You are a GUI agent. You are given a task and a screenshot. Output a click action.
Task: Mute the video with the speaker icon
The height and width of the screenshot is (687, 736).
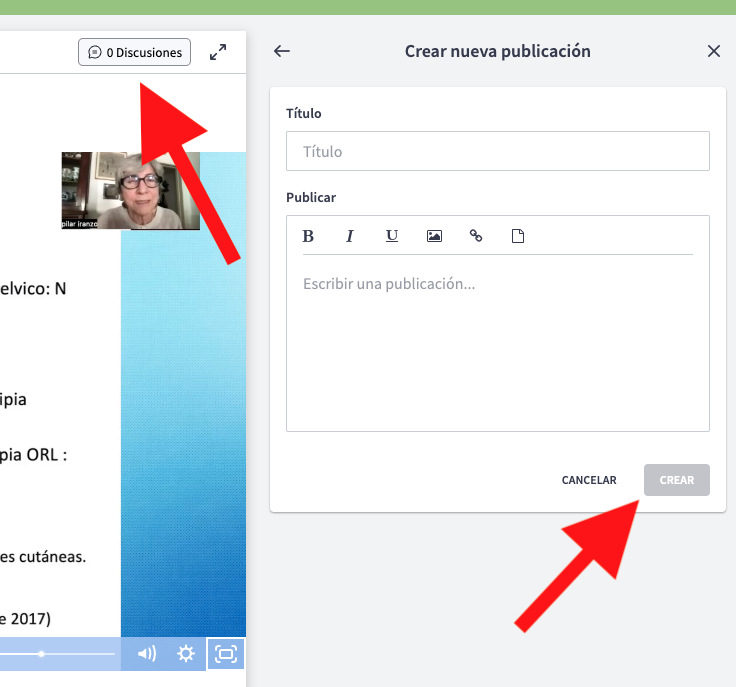coord(147,654)
